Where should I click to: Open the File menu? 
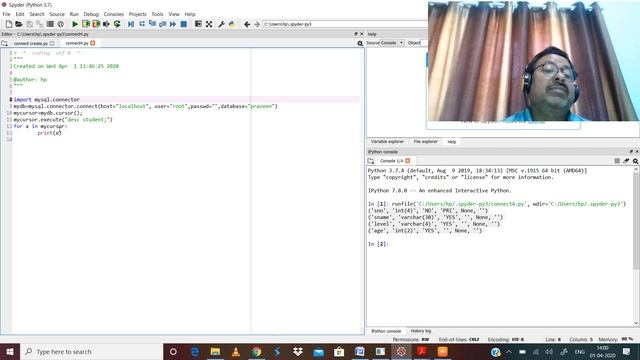(7, 14)
